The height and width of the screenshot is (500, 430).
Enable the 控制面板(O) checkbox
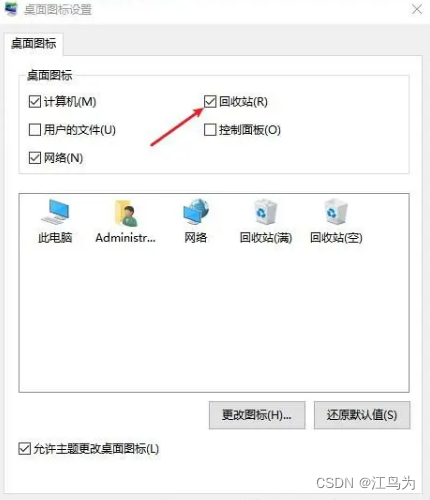[210, 130]
